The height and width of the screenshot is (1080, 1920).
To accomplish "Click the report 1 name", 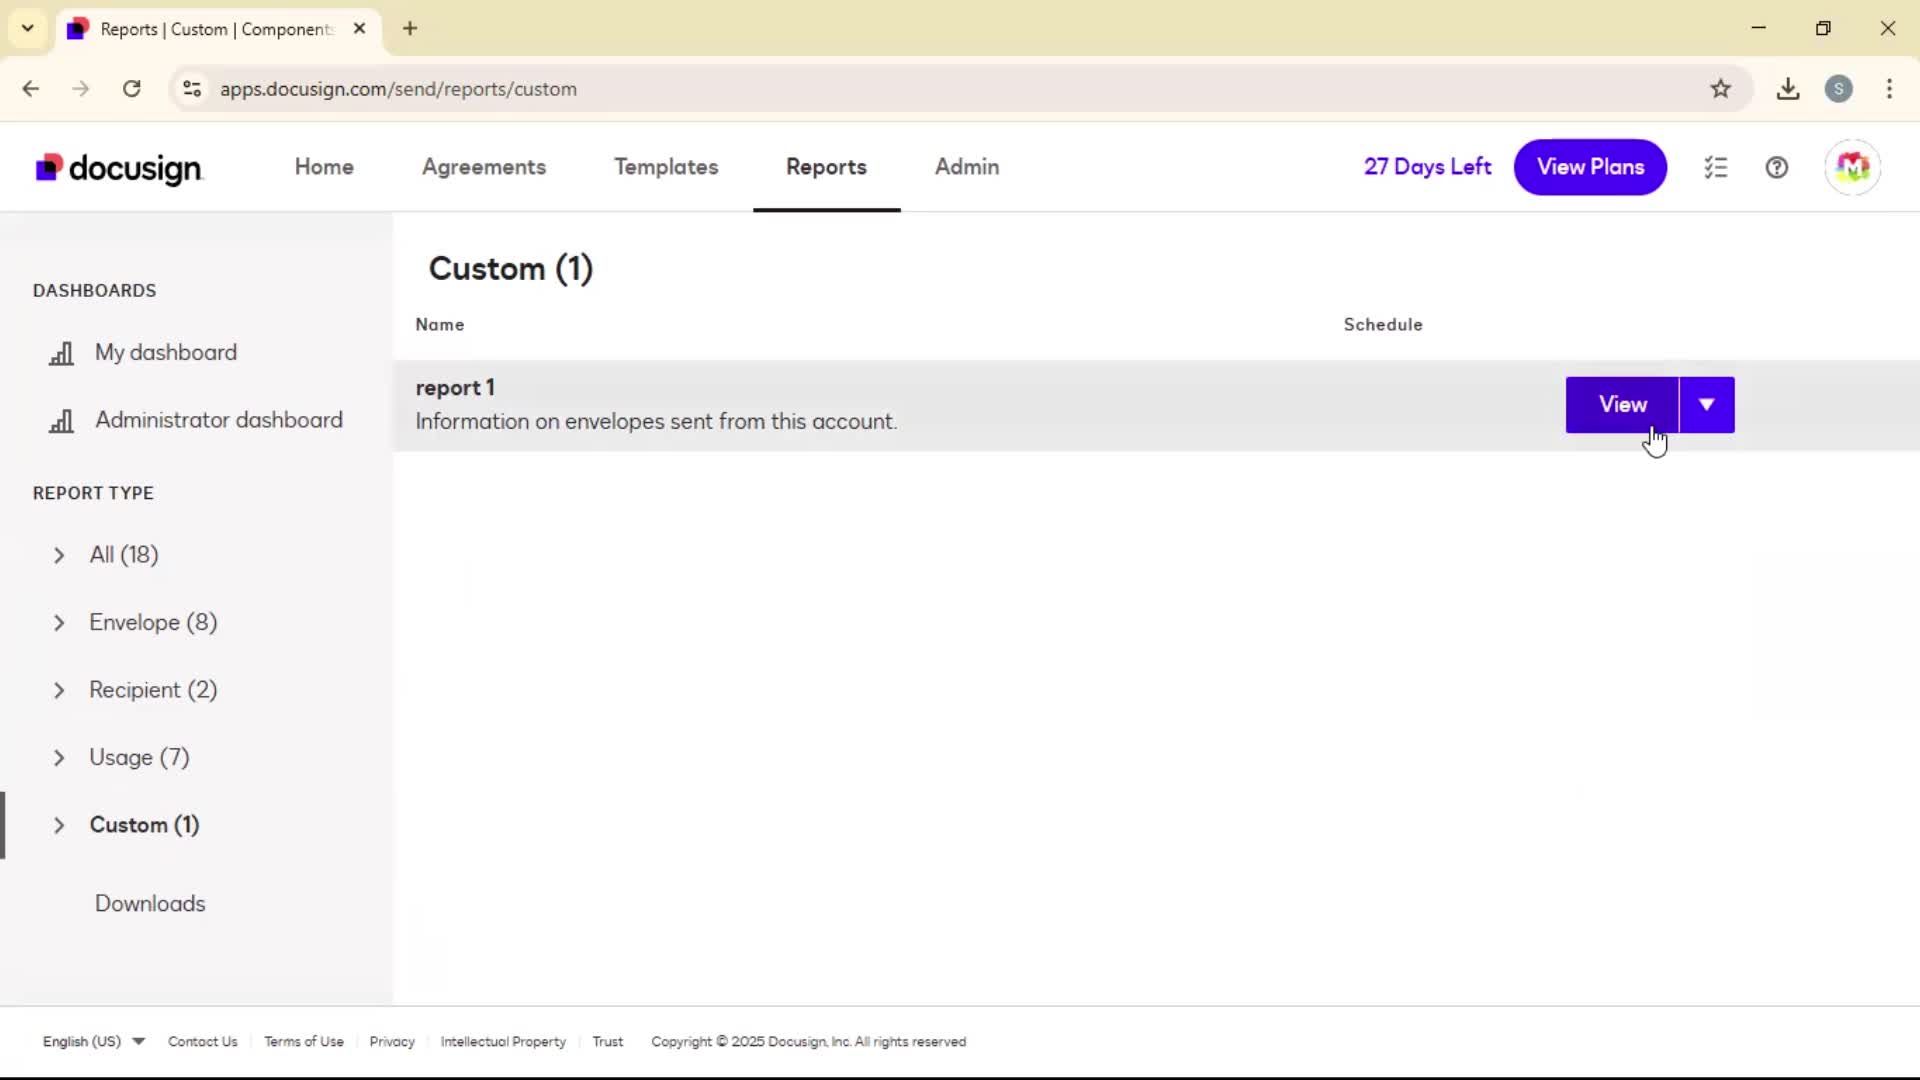I will (x=455, y=388).
